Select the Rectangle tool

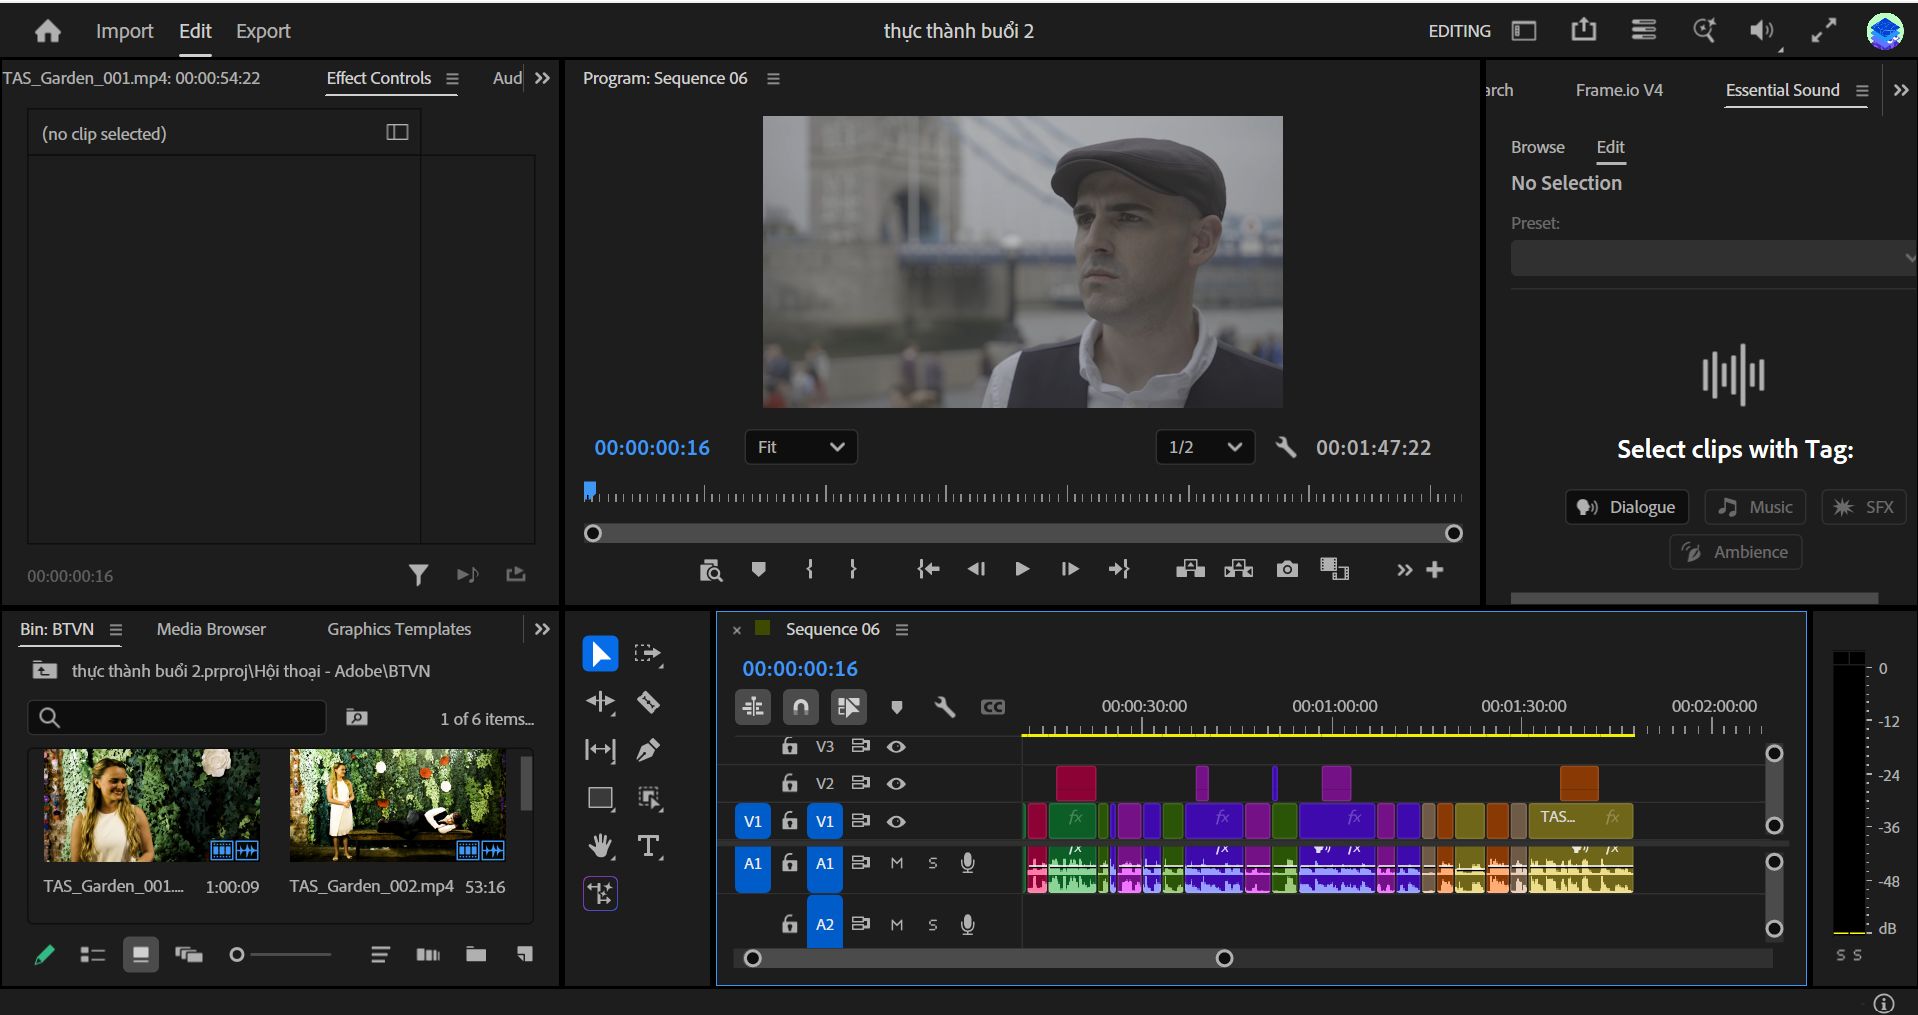pyautogui.click(x=600, y=798)
